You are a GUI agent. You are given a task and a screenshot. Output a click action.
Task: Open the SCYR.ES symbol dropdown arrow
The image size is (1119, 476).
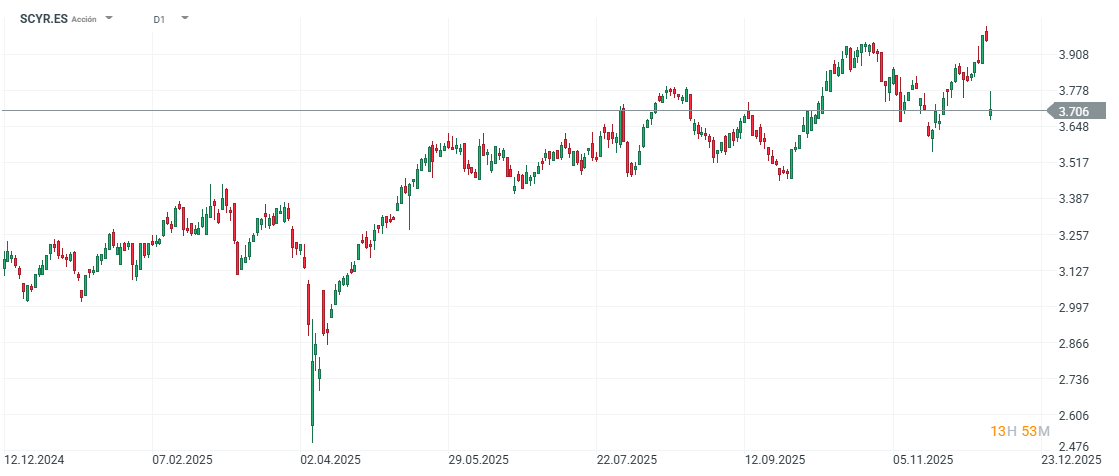tap(109, 19)
